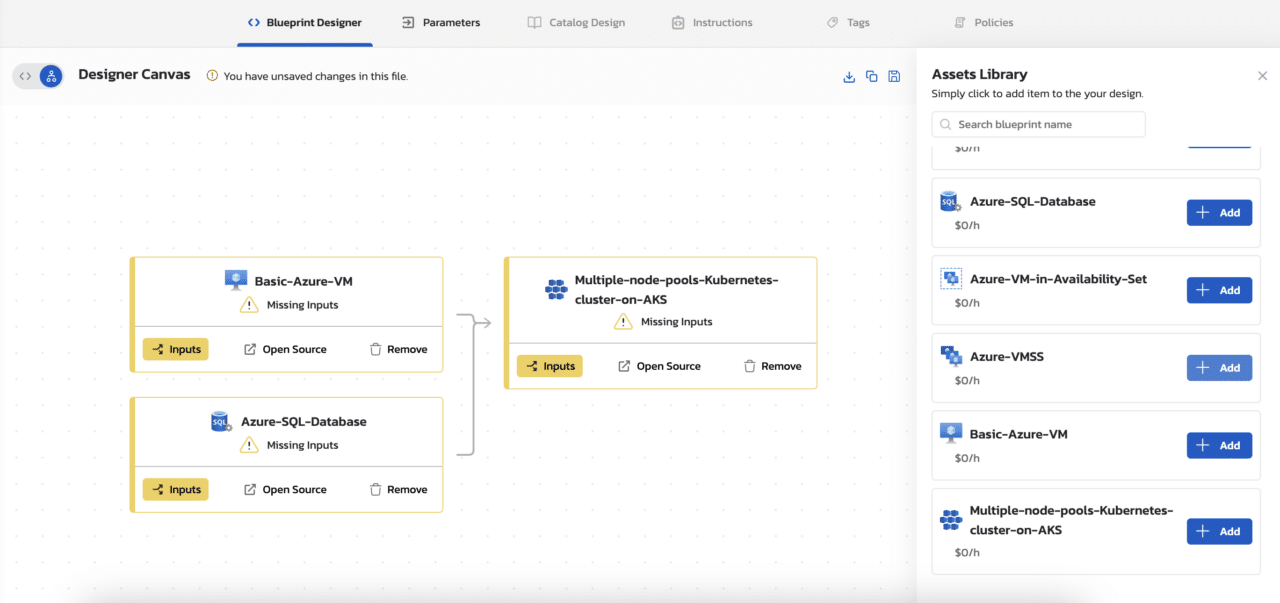Click the Instructions tab icon
1280x603 pixels.
[x=678, y=22]
